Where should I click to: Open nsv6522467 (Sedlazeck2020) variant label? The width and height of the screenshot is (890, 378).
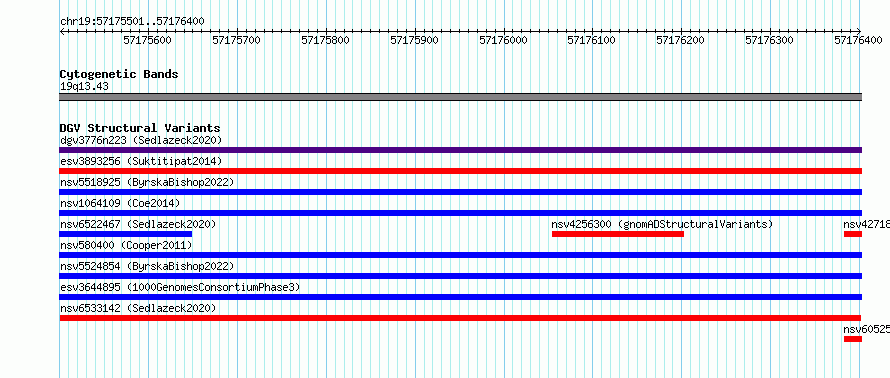point(138,224)
